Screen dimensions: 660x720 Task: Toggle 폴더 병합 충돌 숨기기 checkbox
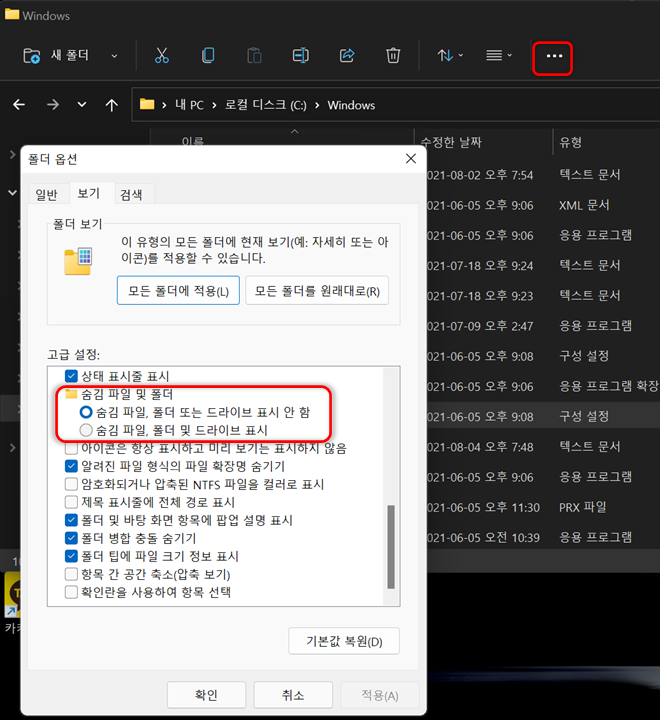pyautogui.click(x=71, y=538)
